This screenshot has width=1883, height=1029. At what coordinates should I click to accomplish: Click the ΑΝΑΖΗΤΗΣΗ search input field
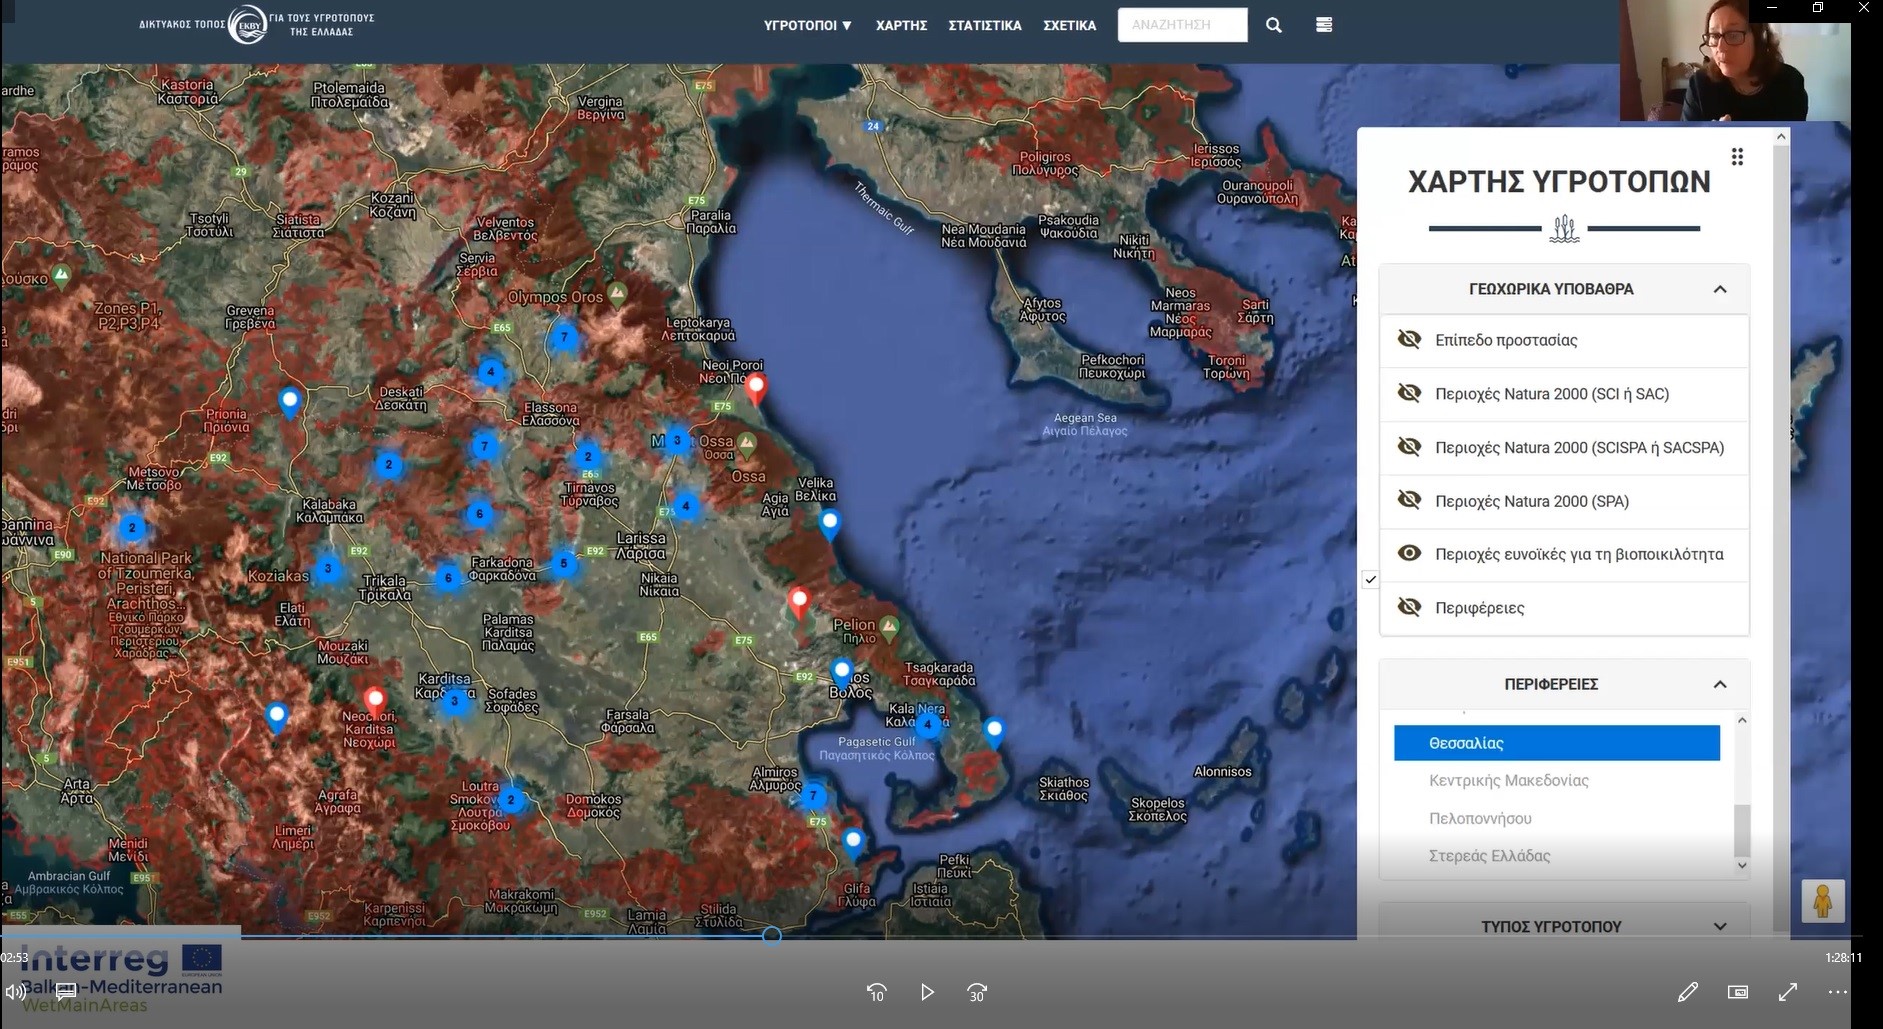click(1182, 25)
